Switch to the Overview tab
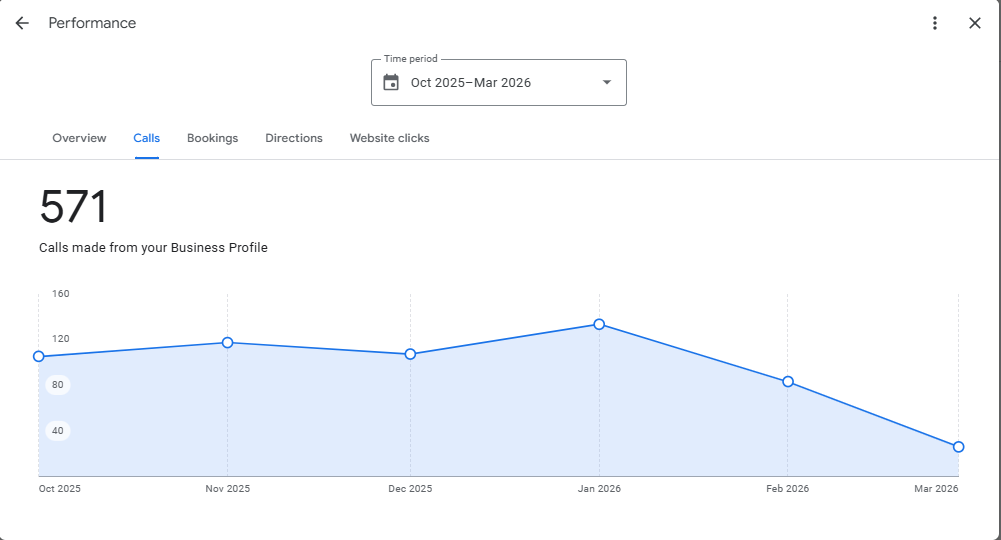This screenshot has width=1001, height=540. [x=79, y=138]
